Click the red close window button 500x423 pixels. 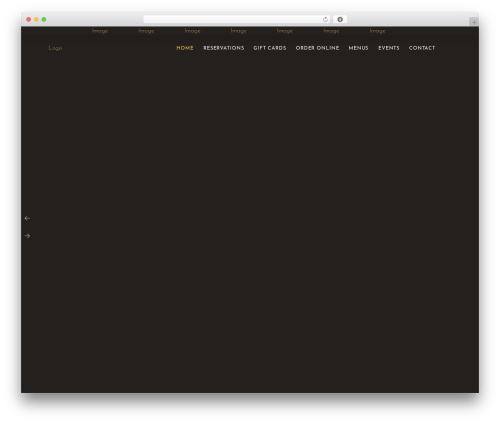tap(29, 19)
